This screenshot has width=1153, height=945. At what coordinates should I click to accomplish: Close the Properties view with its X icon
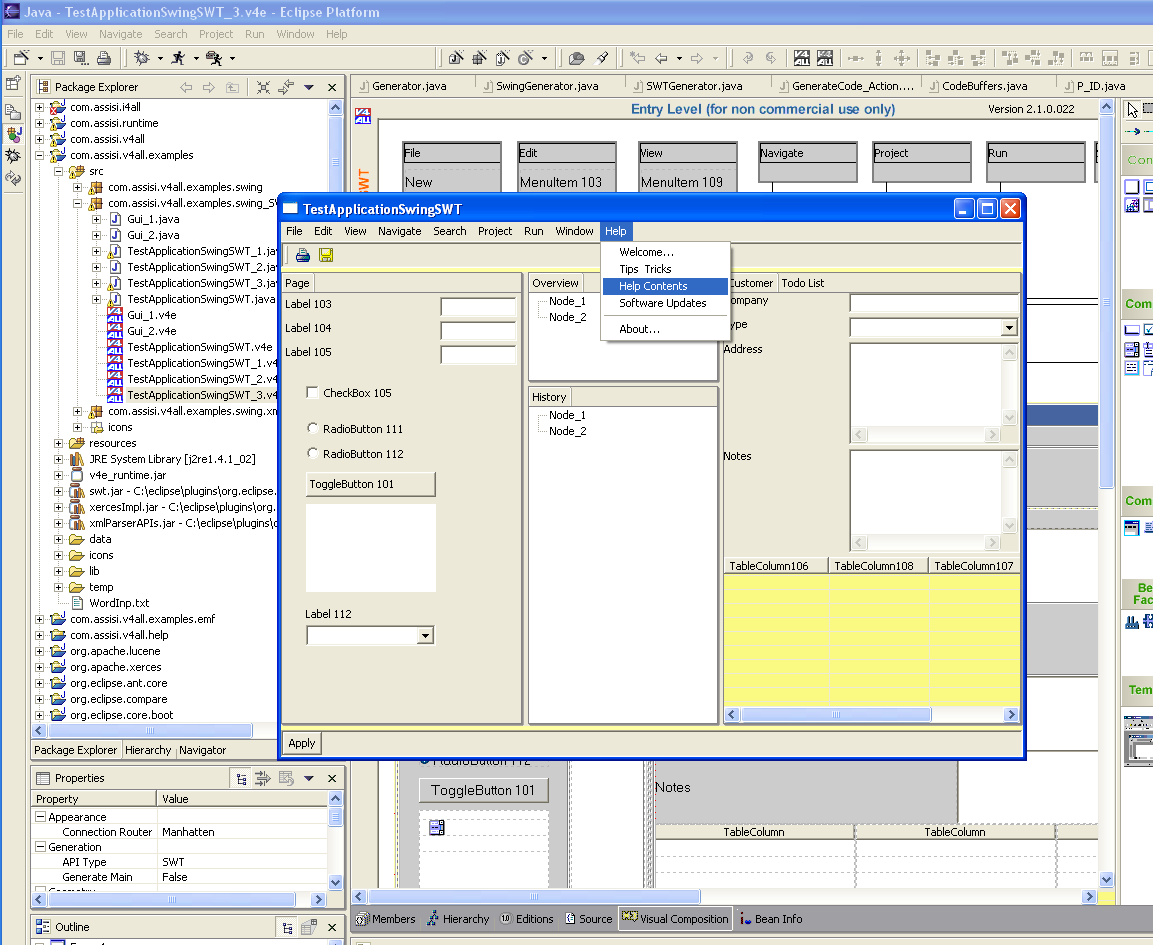pyautogui.click(x=332, y=778)
